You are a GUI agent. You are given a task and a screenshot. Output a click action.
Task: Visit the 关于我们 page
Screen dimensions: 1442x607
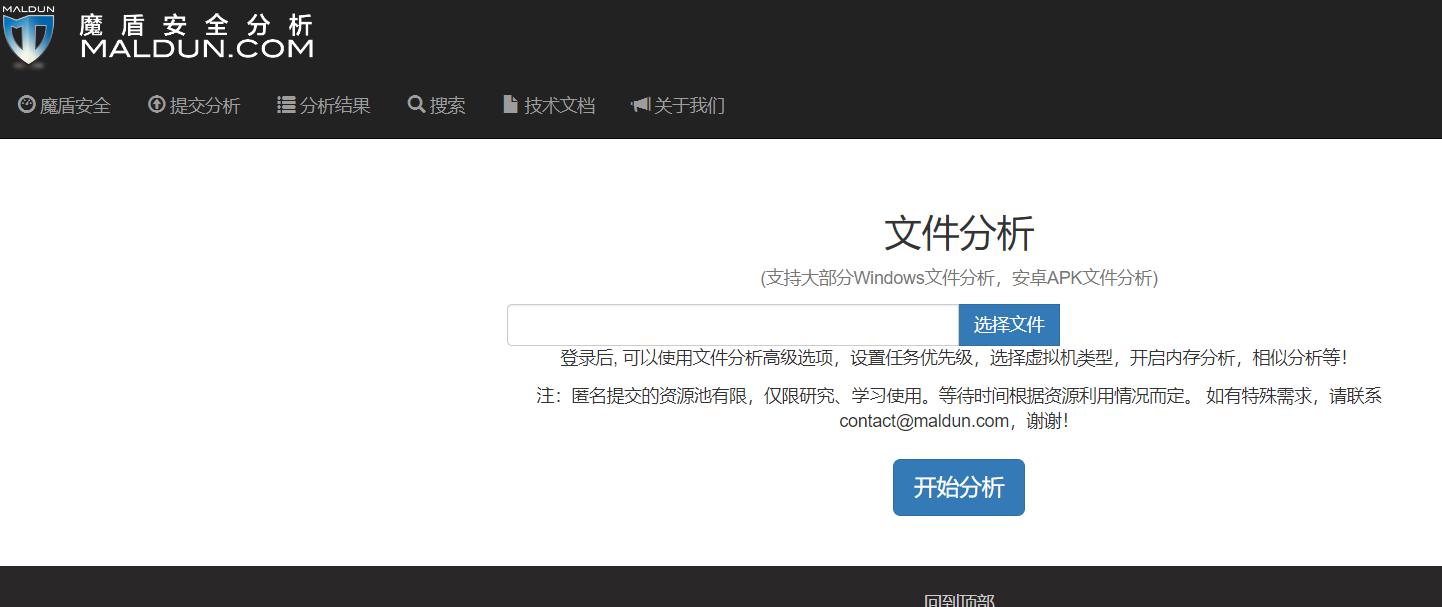pos(687,106)
